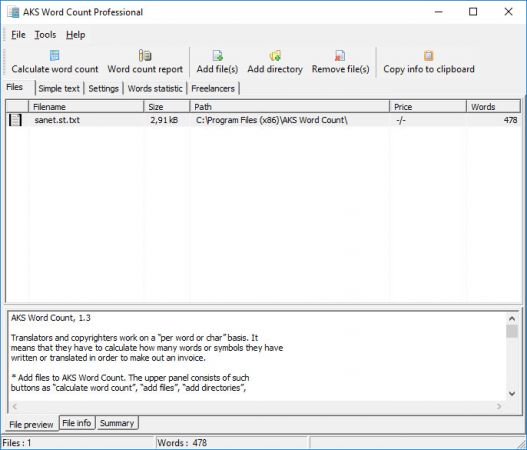Click the document icon beside sanet.st.txt
Screen dimensions: 527x450
pos(15,120)
